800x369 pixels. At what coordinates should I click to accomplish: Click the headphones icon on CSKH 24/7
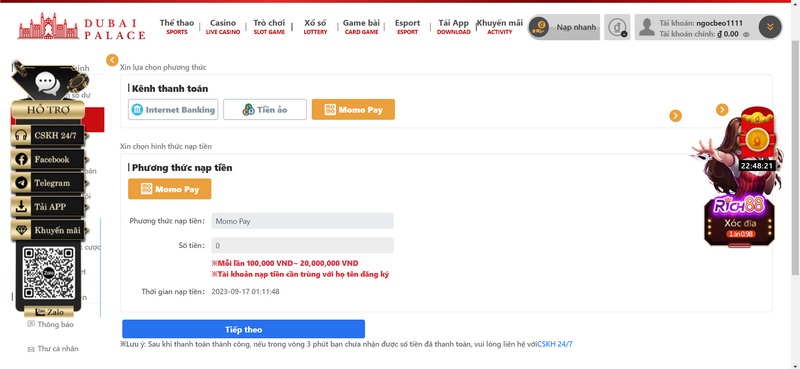click(21, 136)
